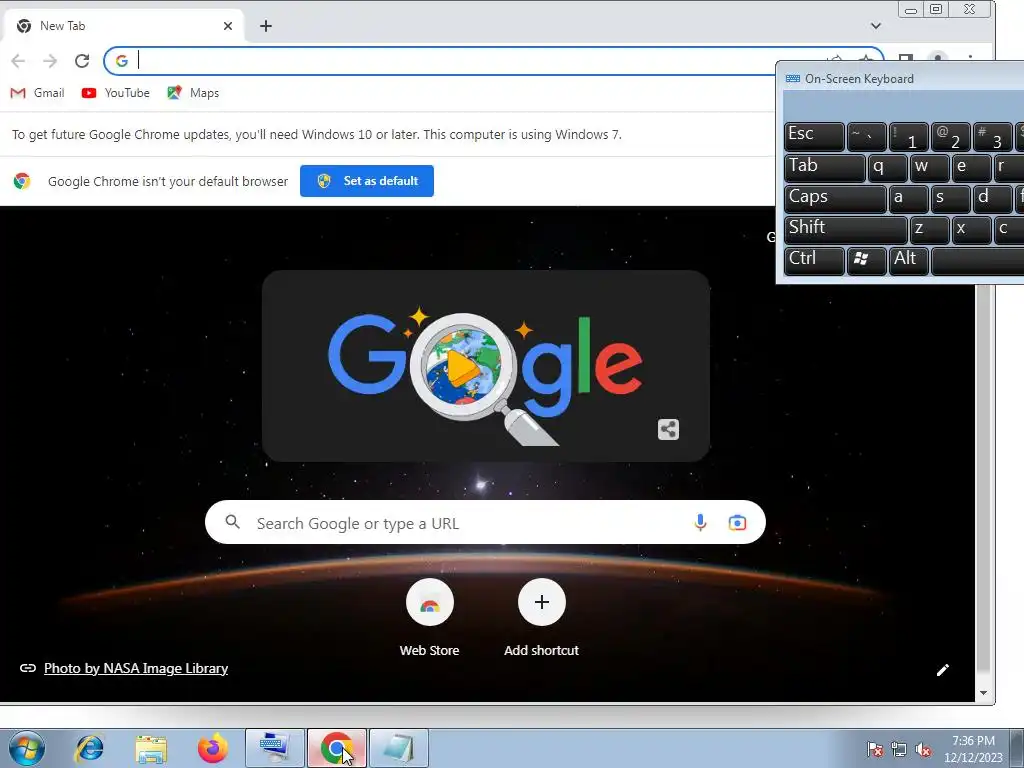Screen dimensions: 1024x768
Task: Reload the page with the refresh icon
Action: [x=82, y=61]
